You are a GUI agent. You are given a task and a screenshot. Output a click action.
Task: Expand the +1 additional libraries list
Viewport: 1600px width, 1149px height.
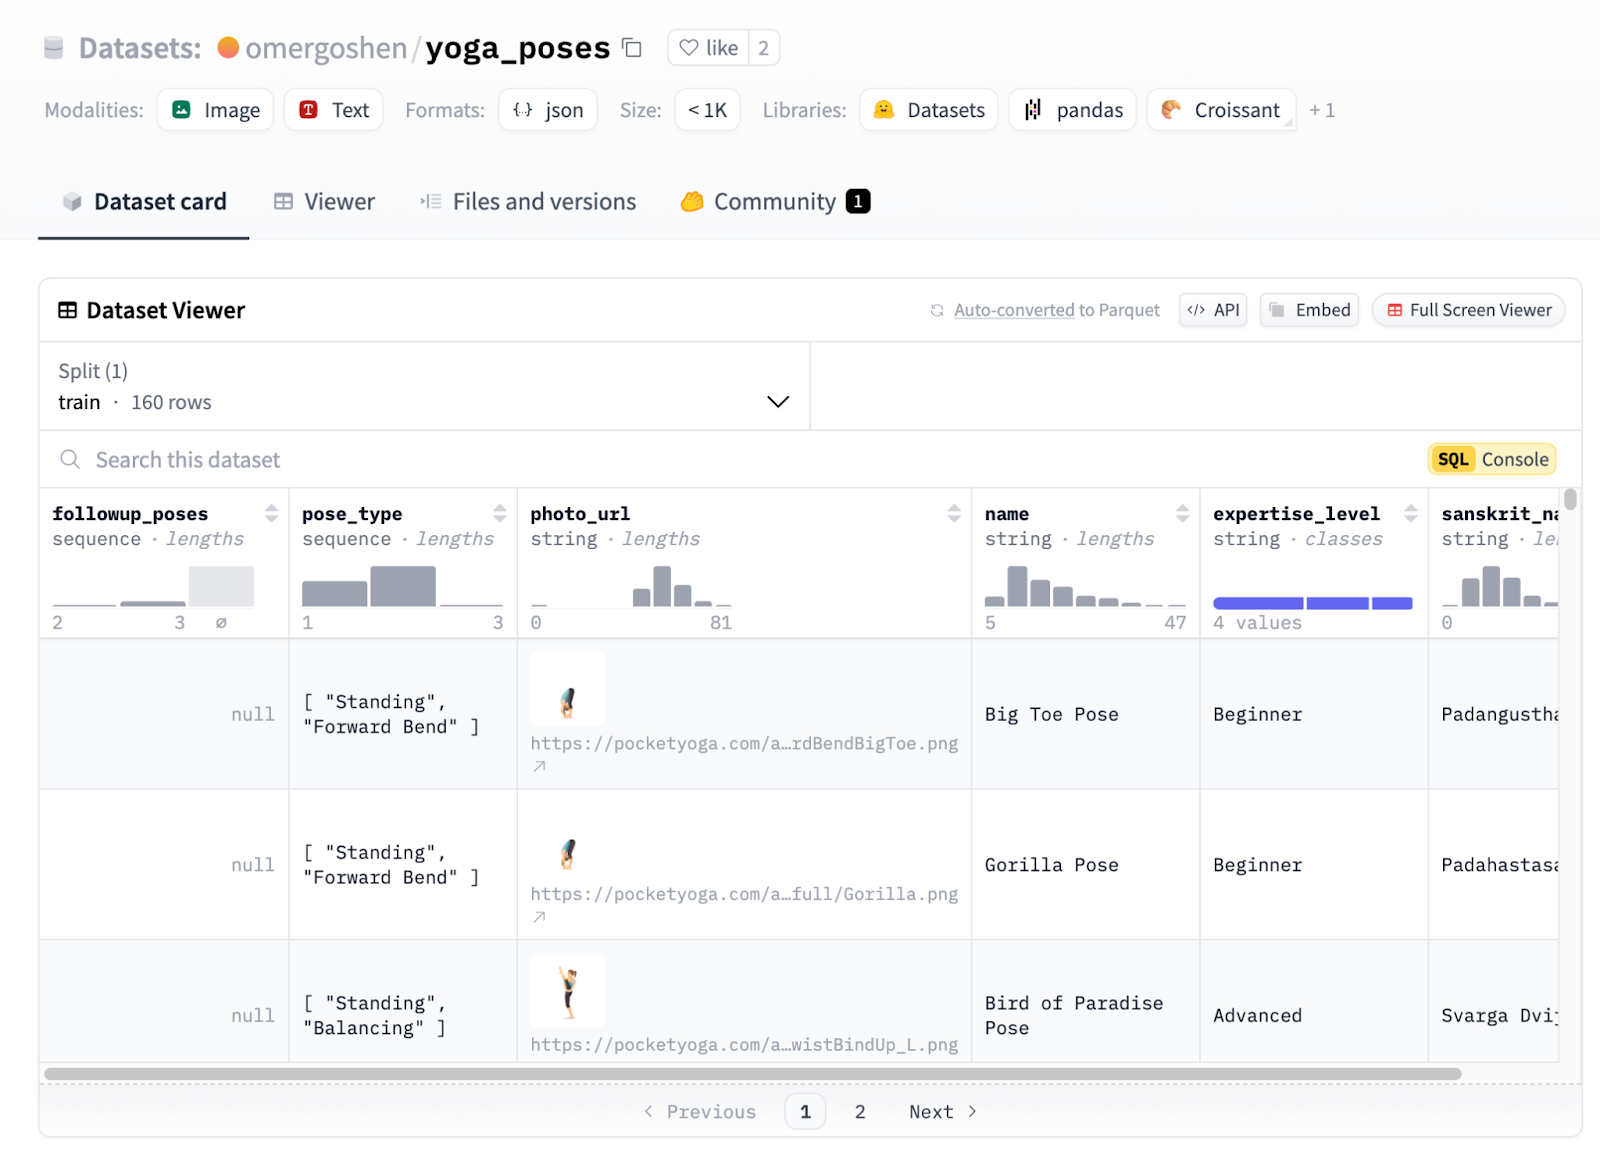pyautogui.click(x=1322, y=110)
